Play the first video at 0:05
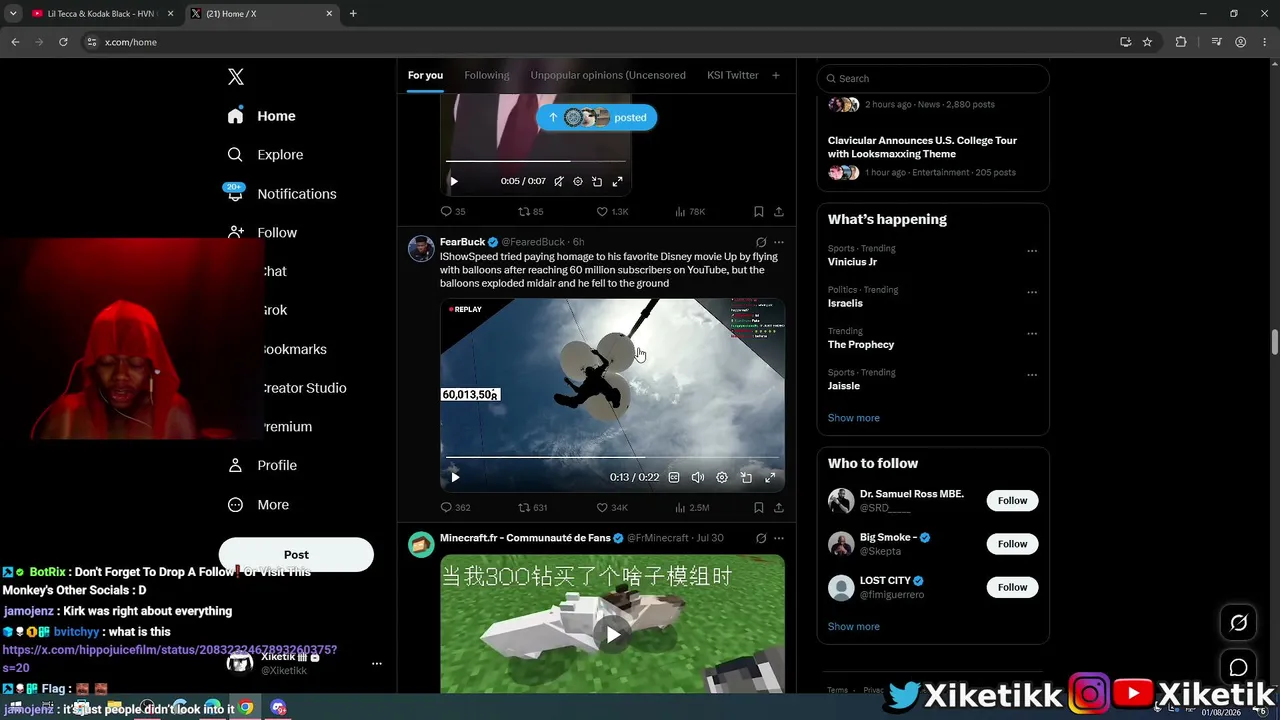This screenshot has width=1280, height=720. 454,181
